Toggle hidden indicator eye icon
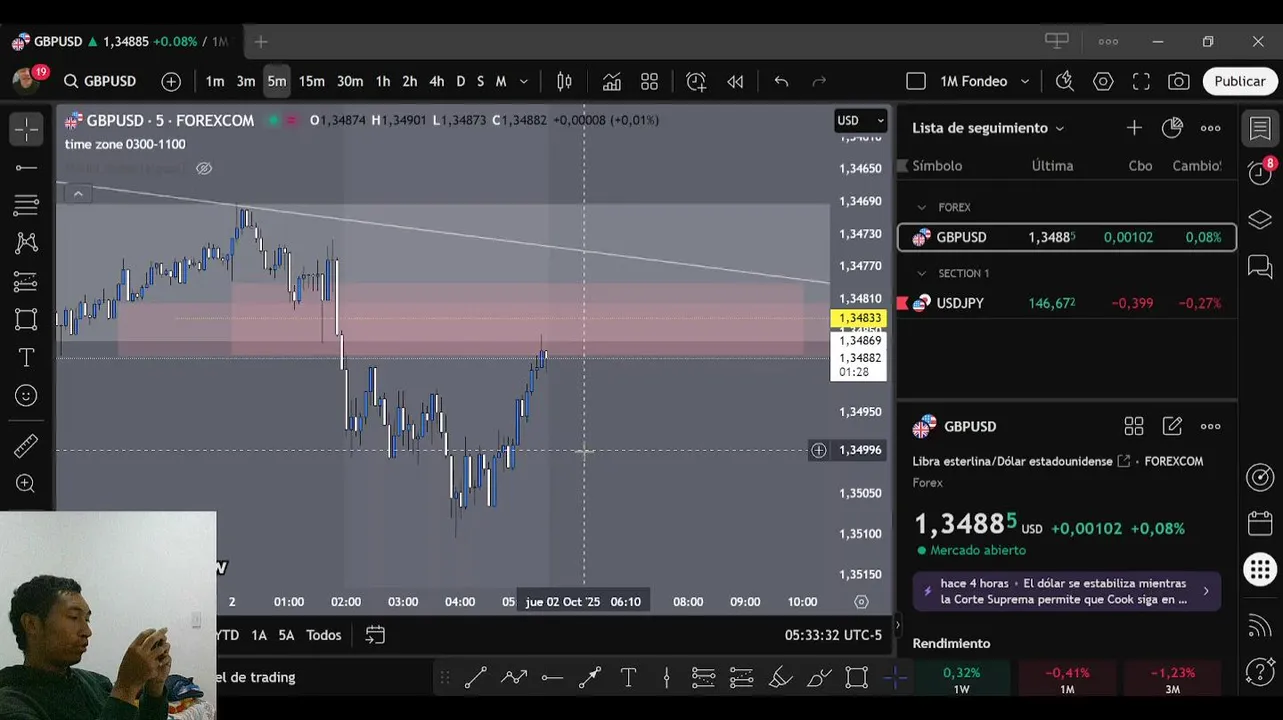The image size is (1283, 720). 204,168
